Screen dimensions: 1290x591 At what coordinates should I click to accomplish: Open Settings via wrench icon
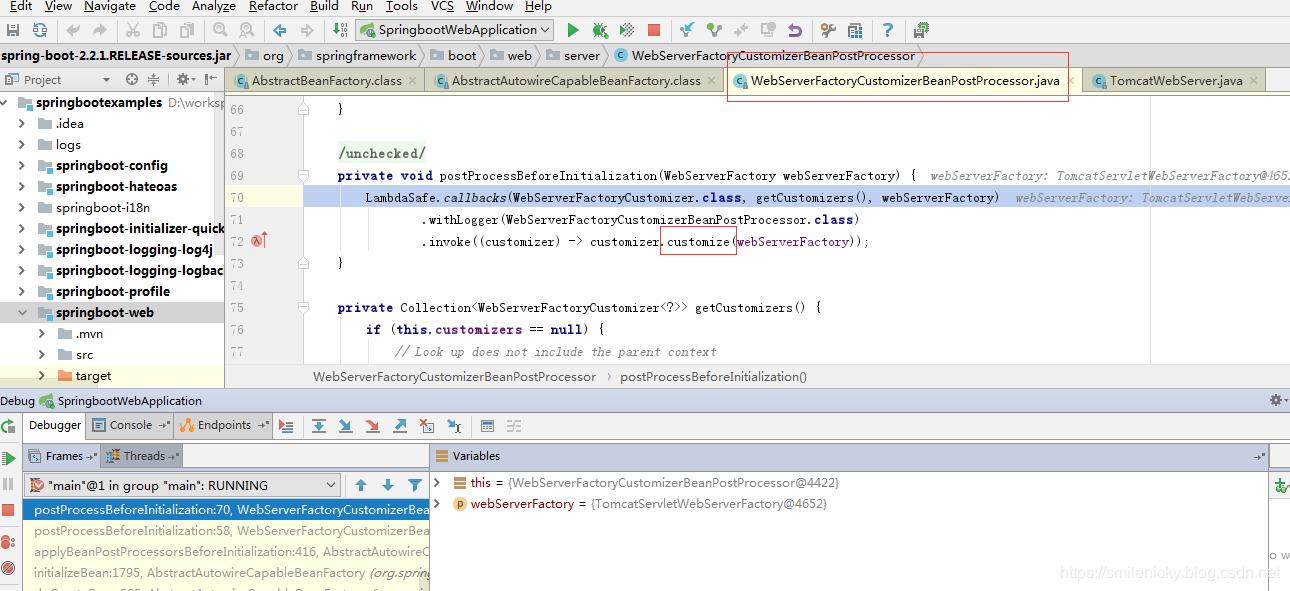coord(828,30)
